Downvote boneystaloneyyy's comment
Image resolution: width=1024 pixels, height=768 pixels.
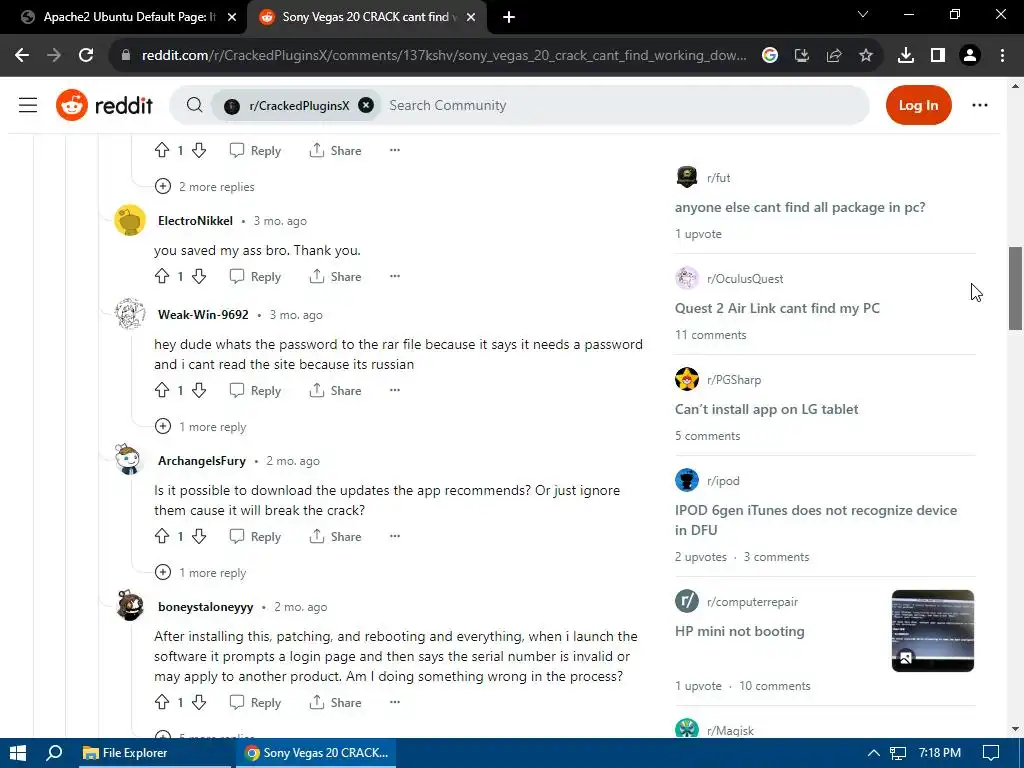pos(199,702)
